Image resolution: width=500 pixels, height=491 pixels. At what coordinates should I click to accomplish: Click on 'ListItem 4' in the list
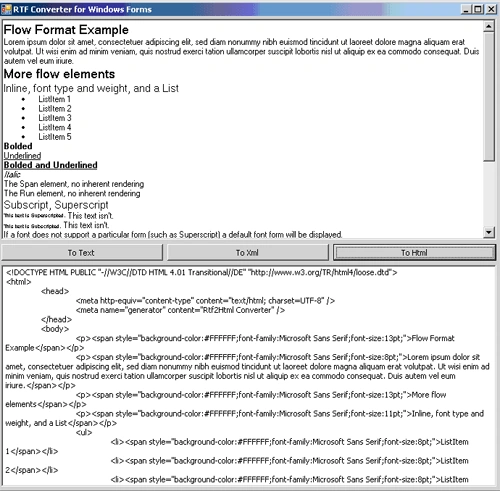pos(55,127)
